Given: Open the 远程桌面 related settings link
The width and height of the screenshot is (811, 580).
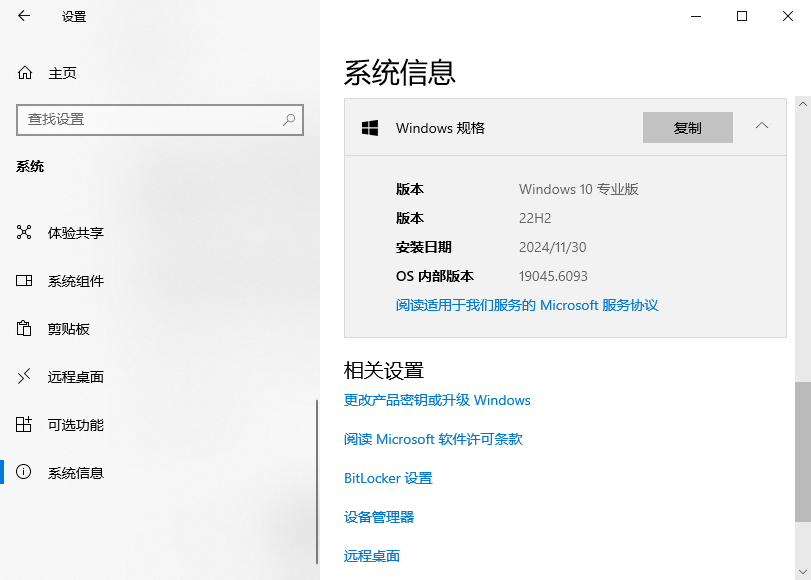Looking at the screenshot, I should 369,556.
